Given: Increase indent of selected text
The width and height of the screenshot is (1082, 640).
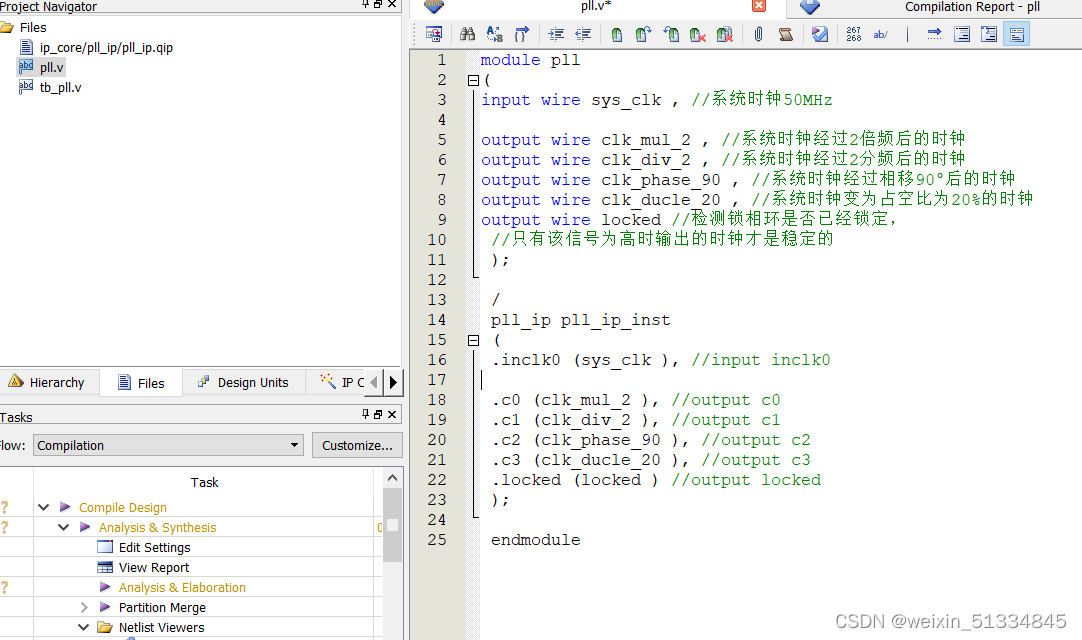Looking at the screenshot, I should pos(558,33).
